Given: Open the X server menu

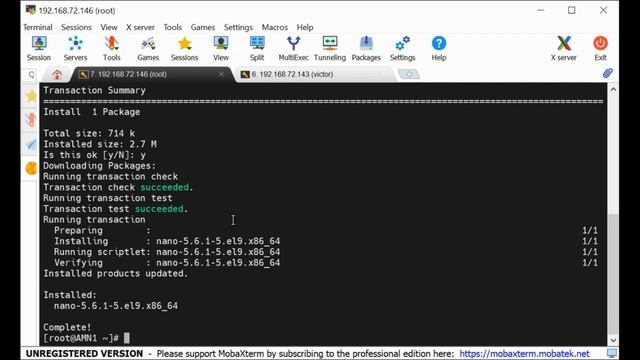Looking at the screenshot, I should point(140,27).
